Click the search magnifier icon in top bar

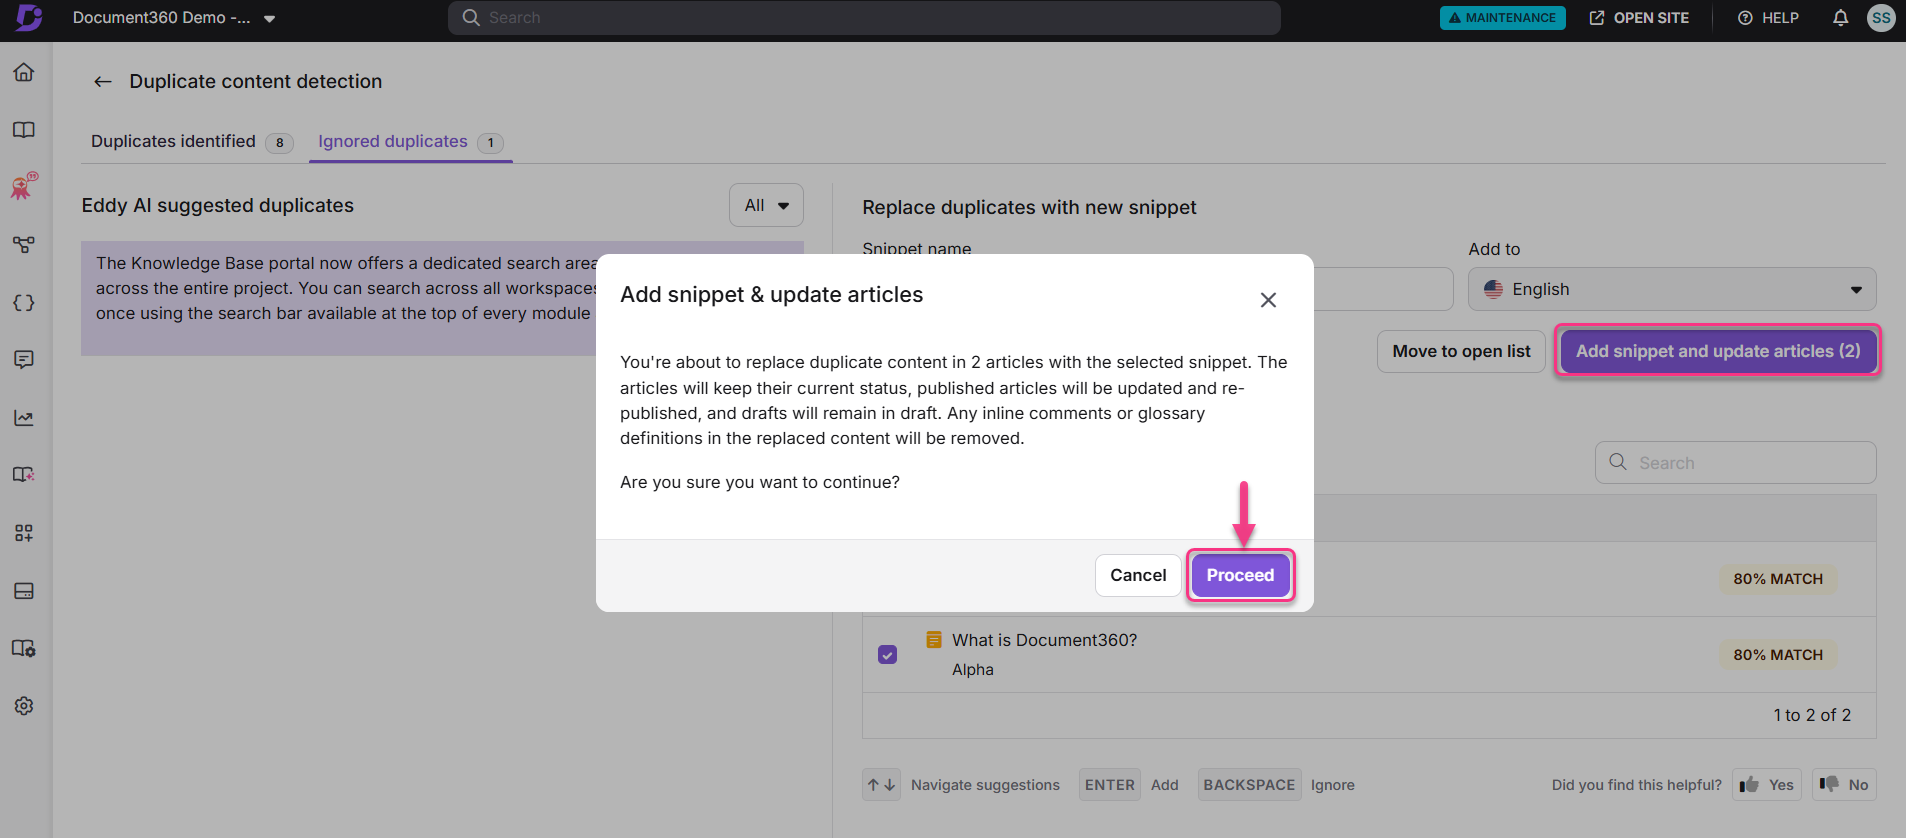471,17
